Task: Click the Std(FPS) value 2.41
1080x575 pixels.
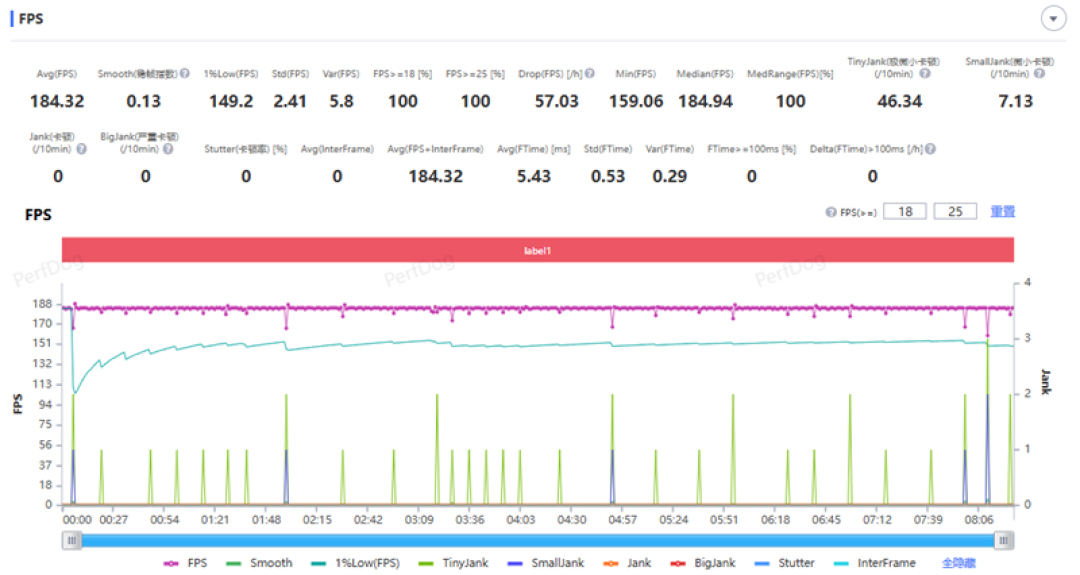Action: point(290,101)
